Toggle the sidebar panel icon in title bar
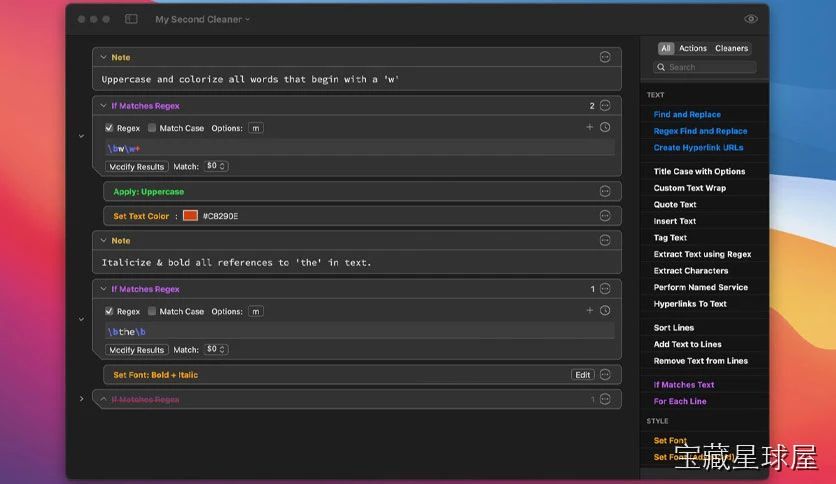The width and height of the screenshot is (836, 484). click(131, 19)
